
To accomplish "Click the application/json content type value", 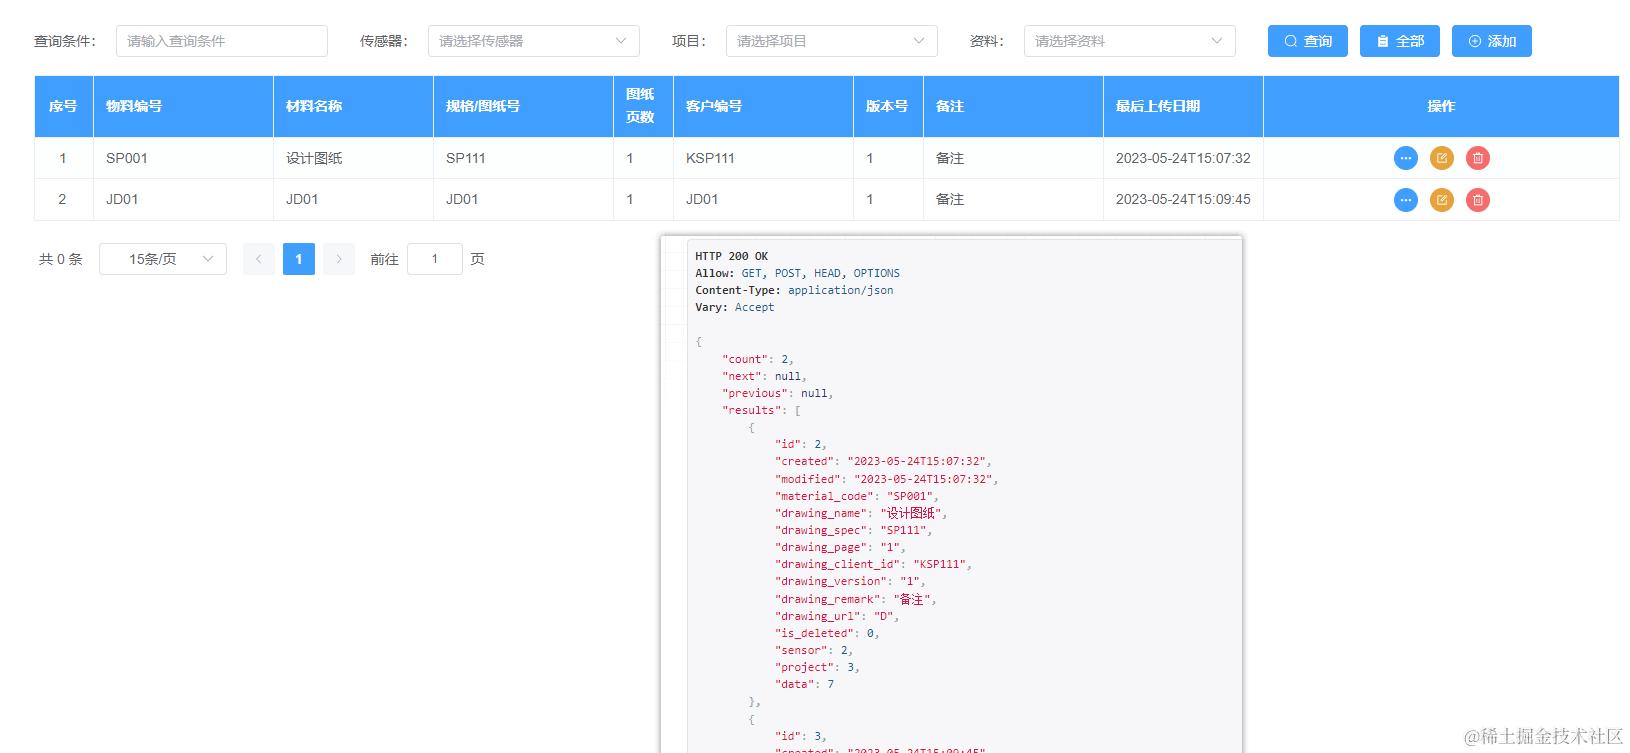I will pos(840,290).
